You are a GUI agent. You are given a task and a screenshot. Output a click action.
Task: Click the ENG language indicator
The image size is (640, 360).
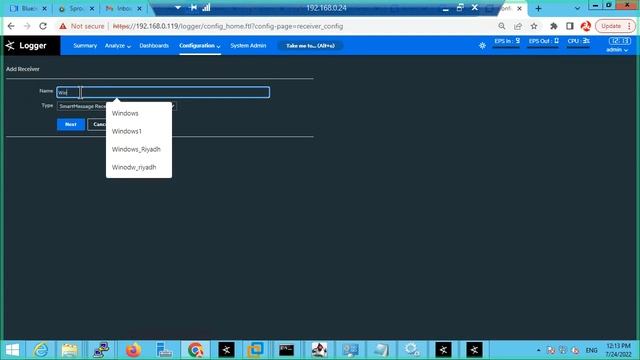591,350
